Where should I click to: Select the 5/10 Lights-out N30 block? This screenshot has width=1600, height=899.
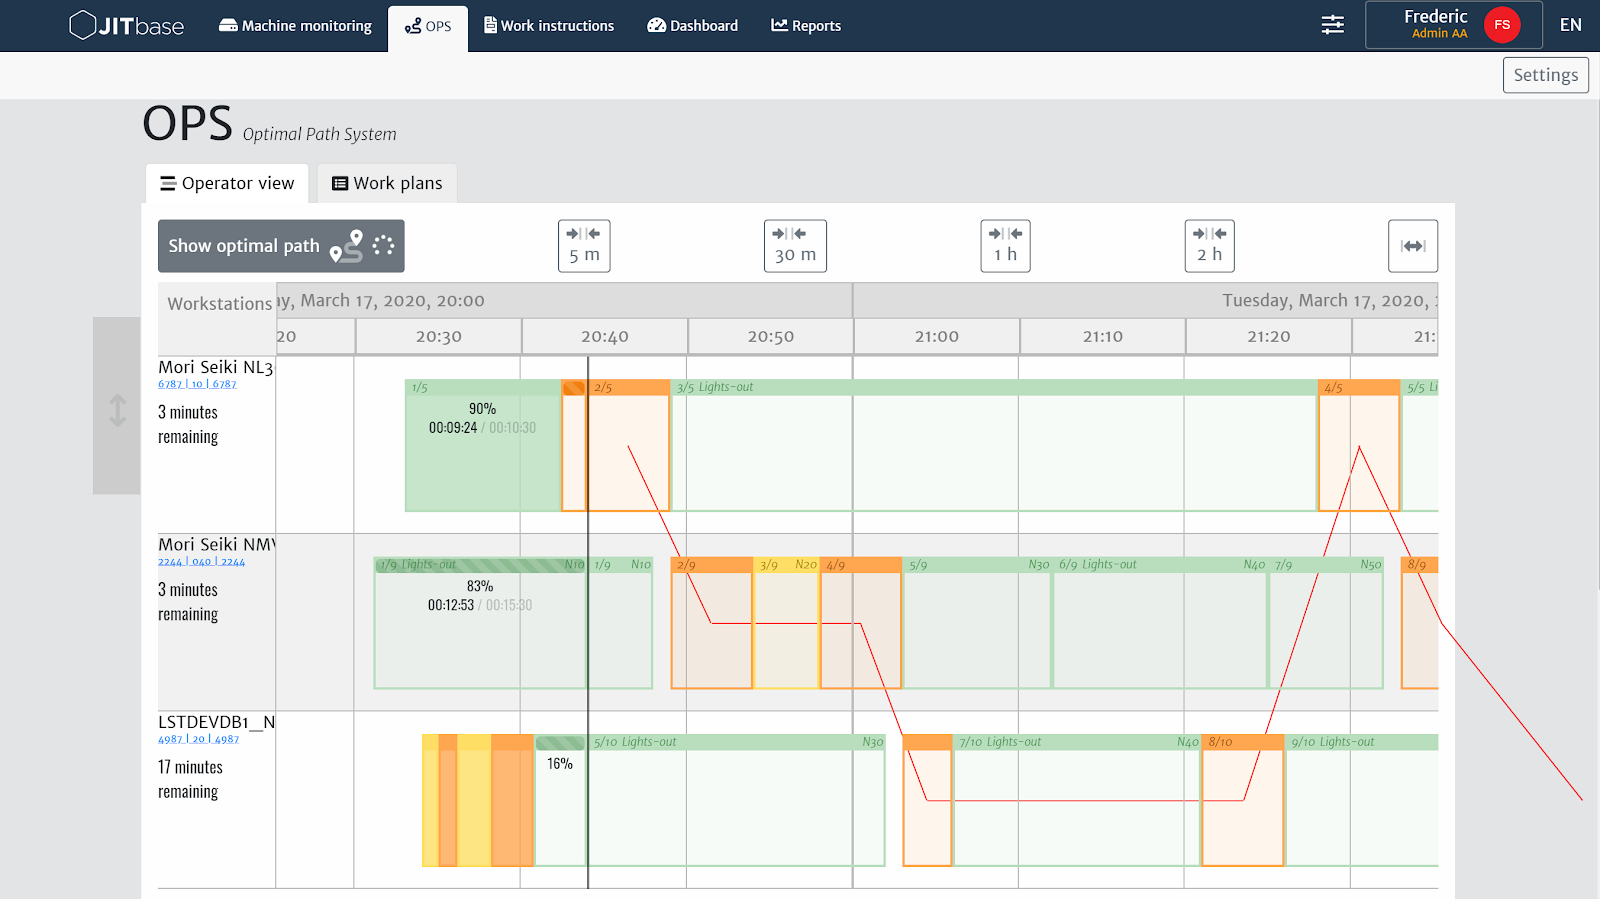click(736, 800)
